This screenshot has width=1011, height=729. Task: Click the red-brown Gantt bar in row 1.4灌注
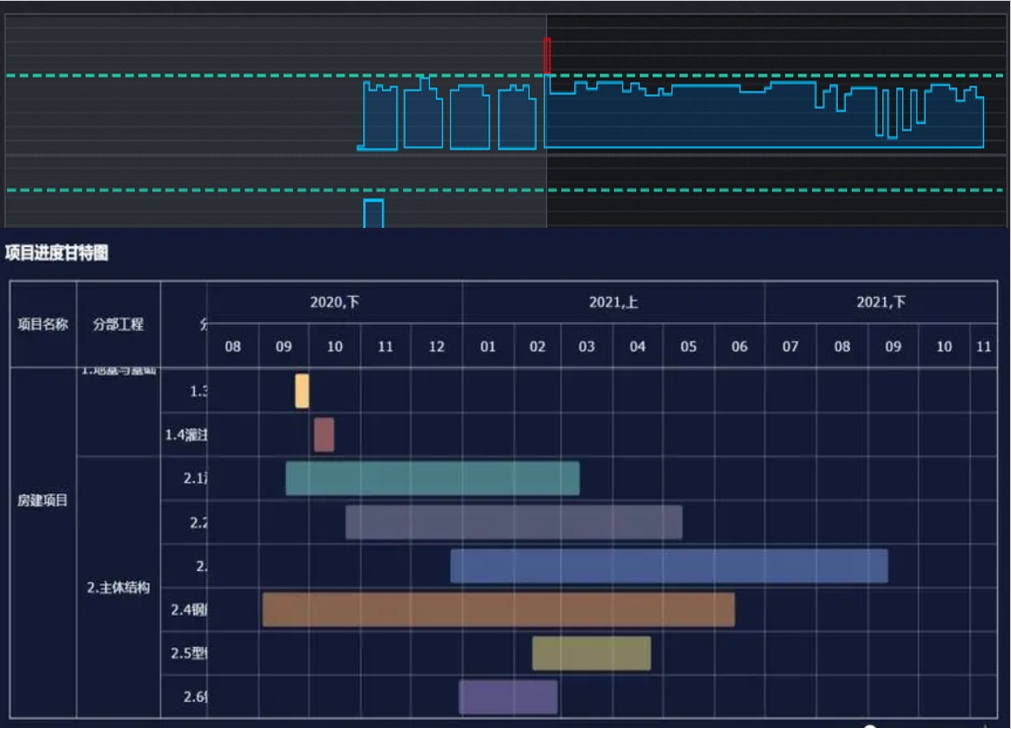pos(324,434)
